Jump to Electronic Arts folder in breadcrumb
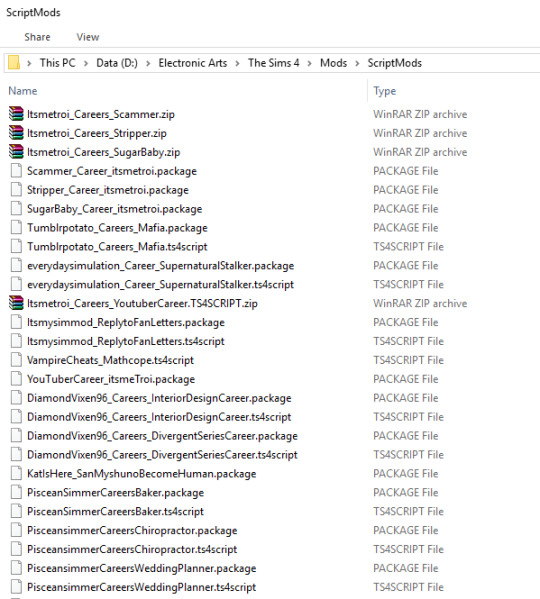This screenshot has height=599, width=540. 193,63
